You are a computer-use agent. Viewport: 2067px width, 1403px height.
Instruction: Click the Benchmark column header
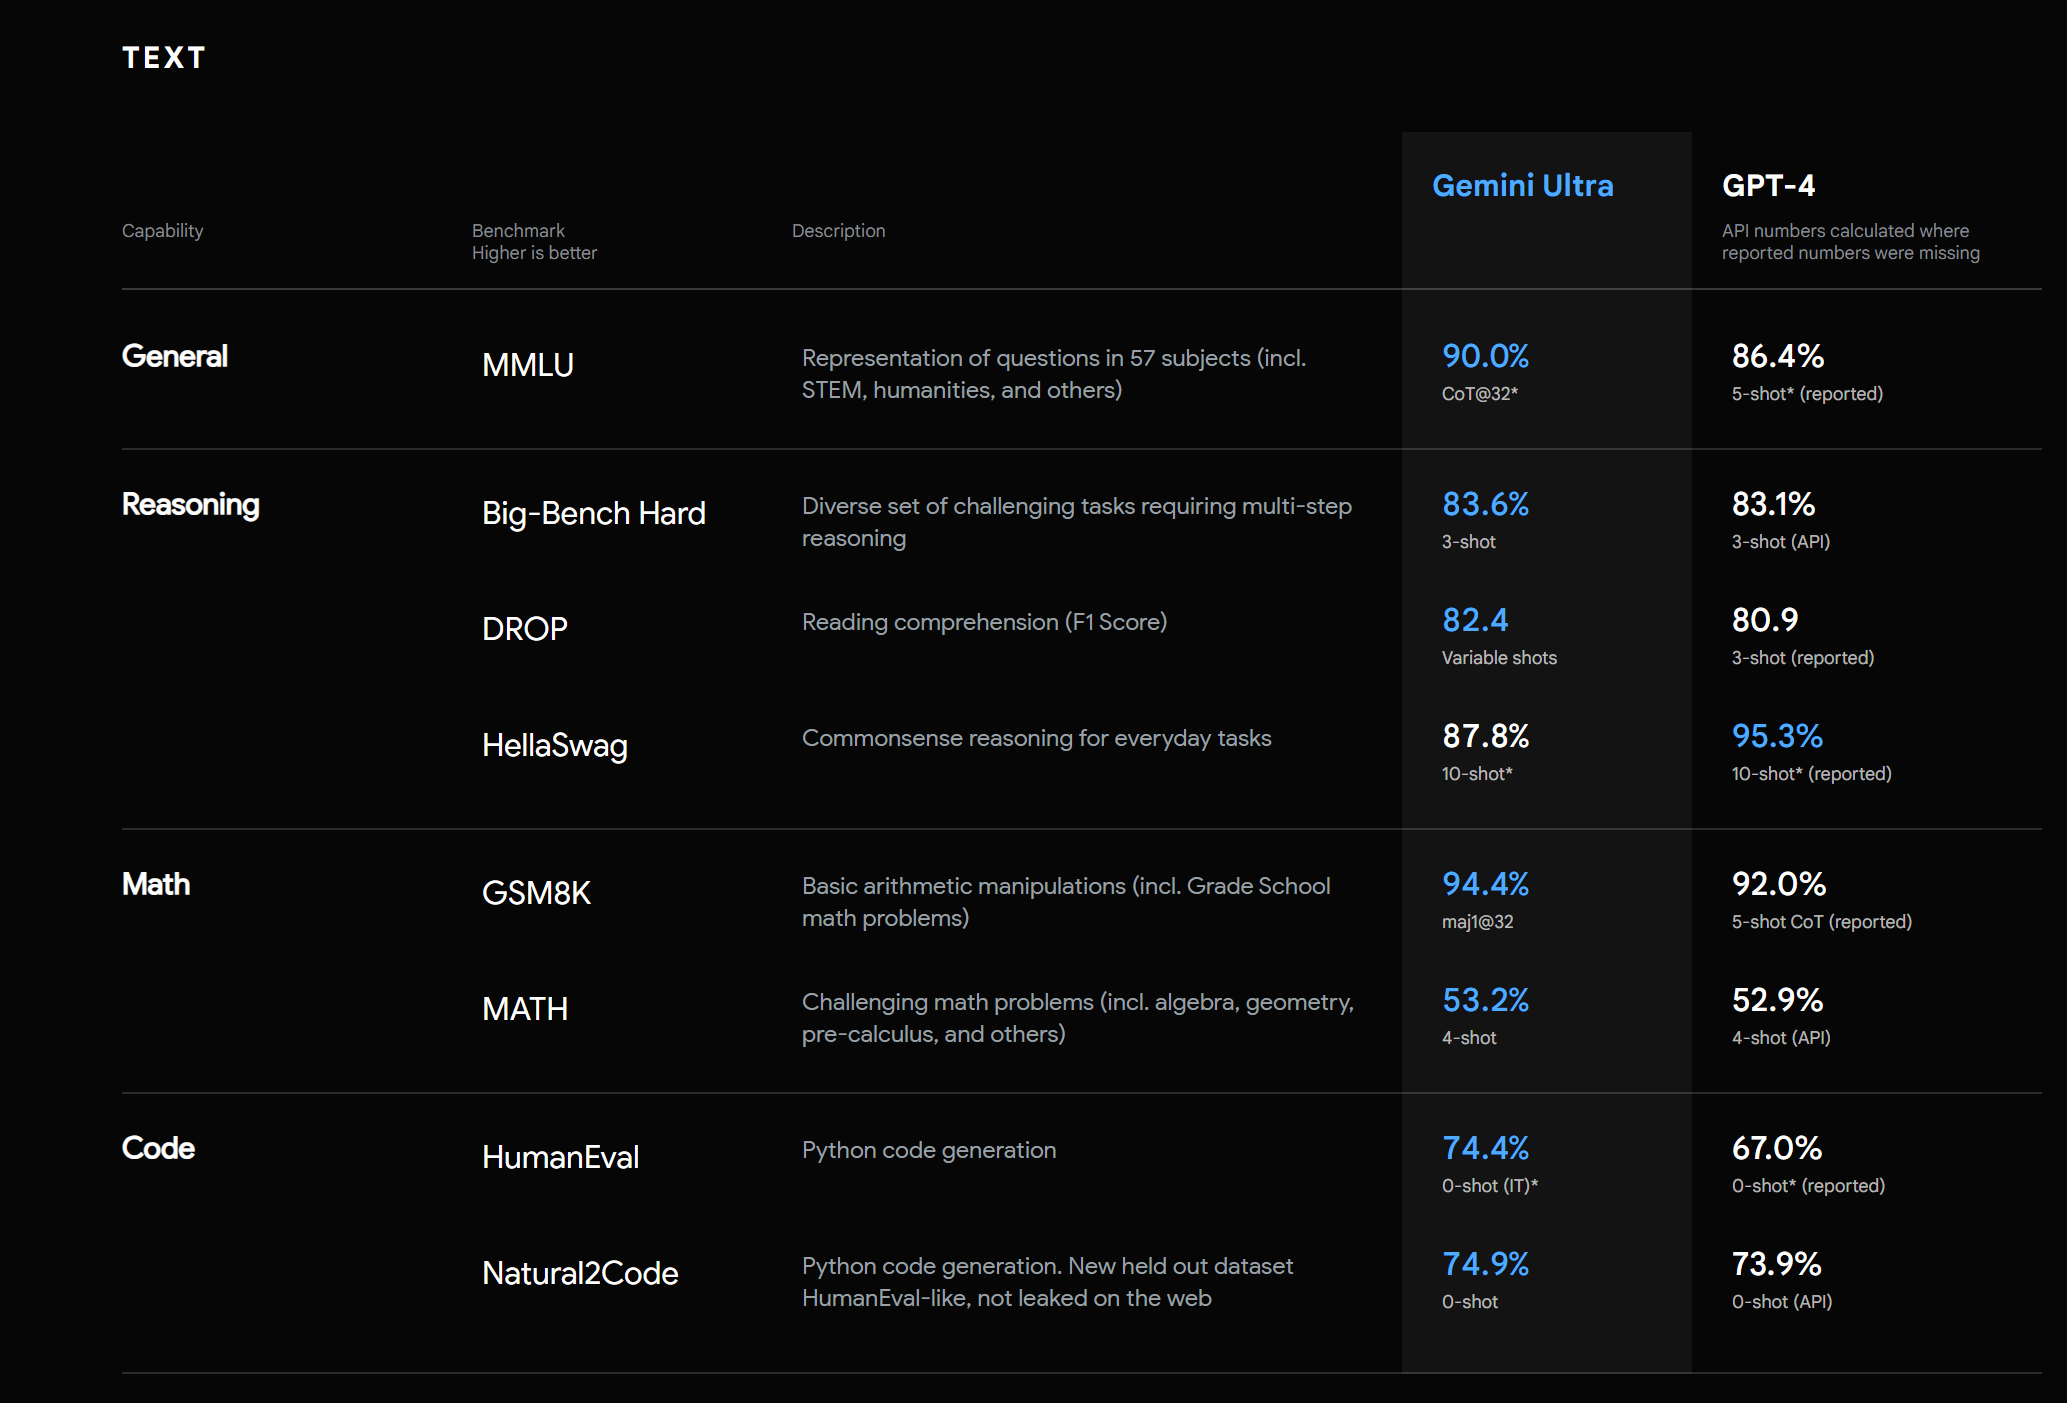pos(518,231)
